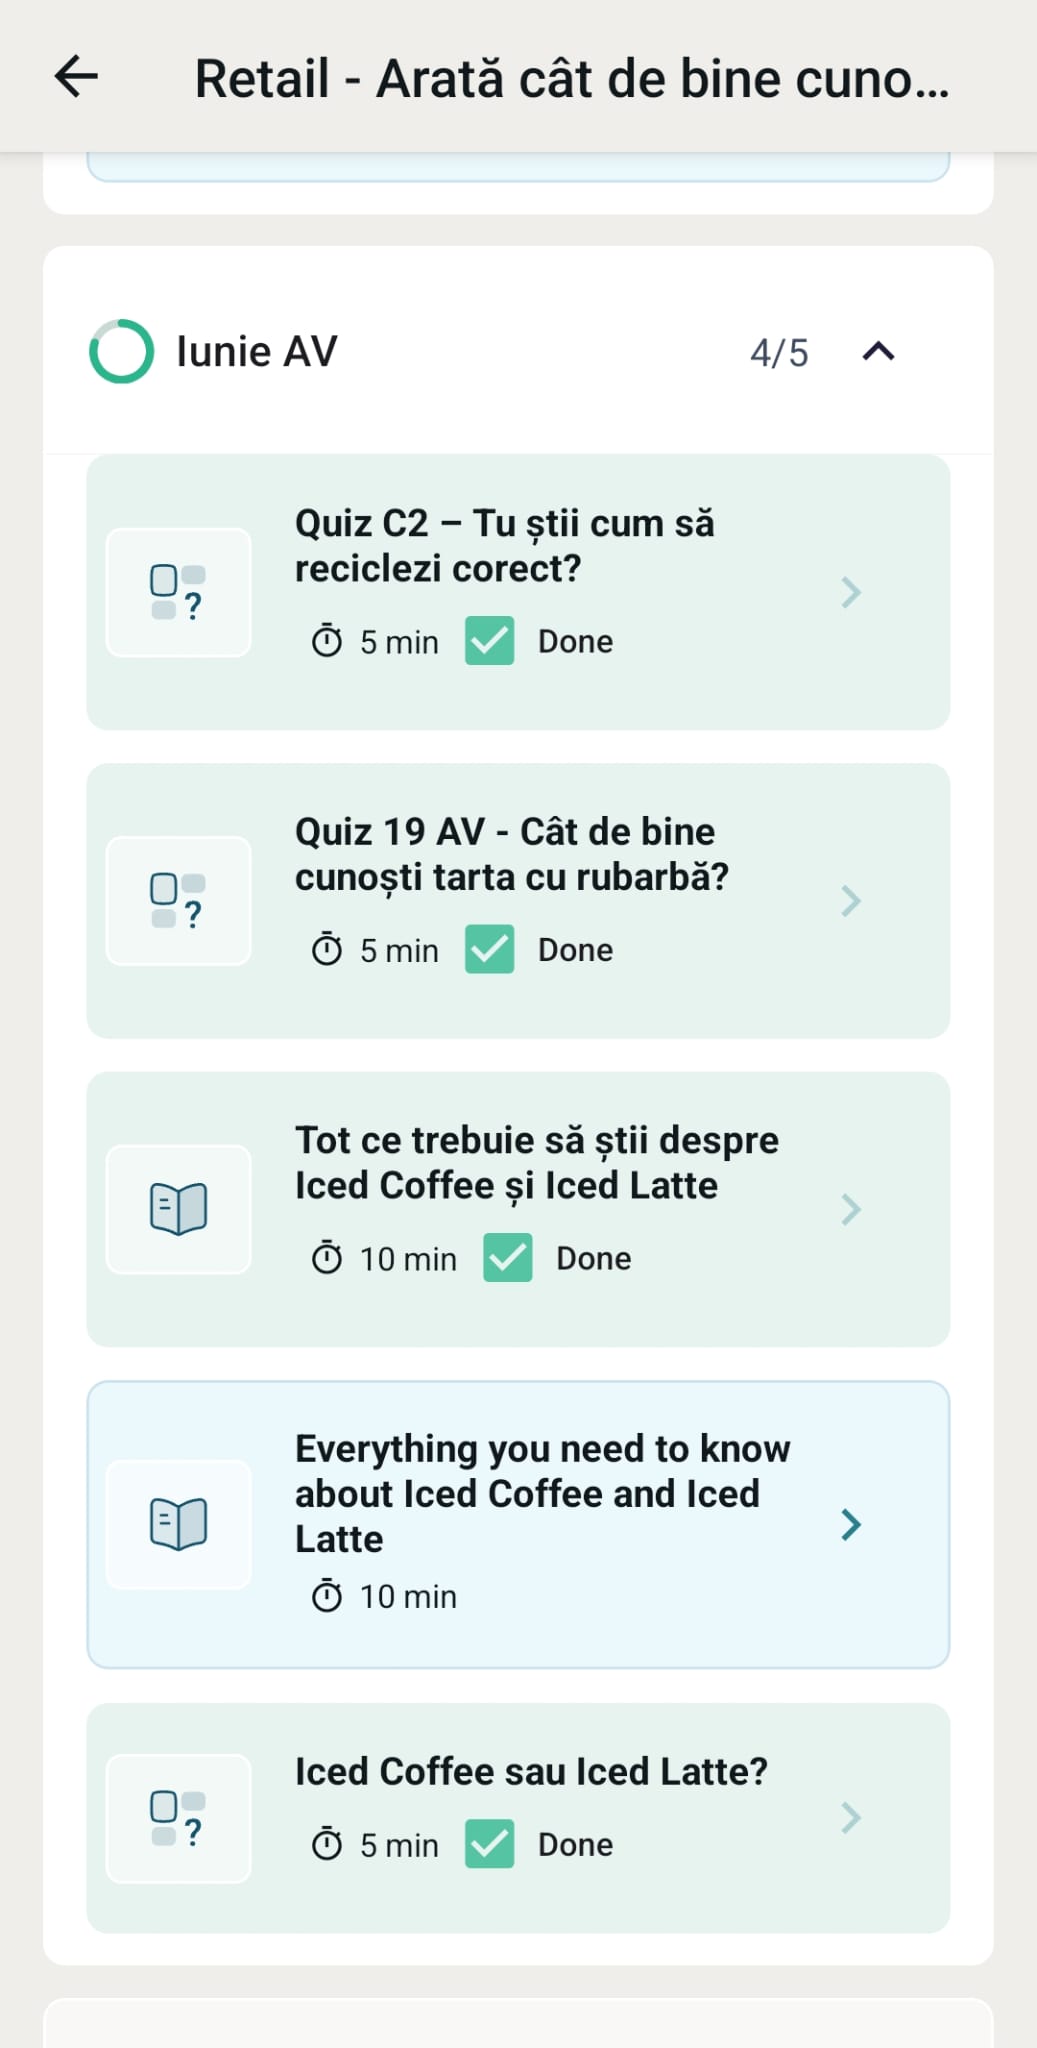
Task: Click the Iunie AV circular progress ring
Action: pos(121,352)
